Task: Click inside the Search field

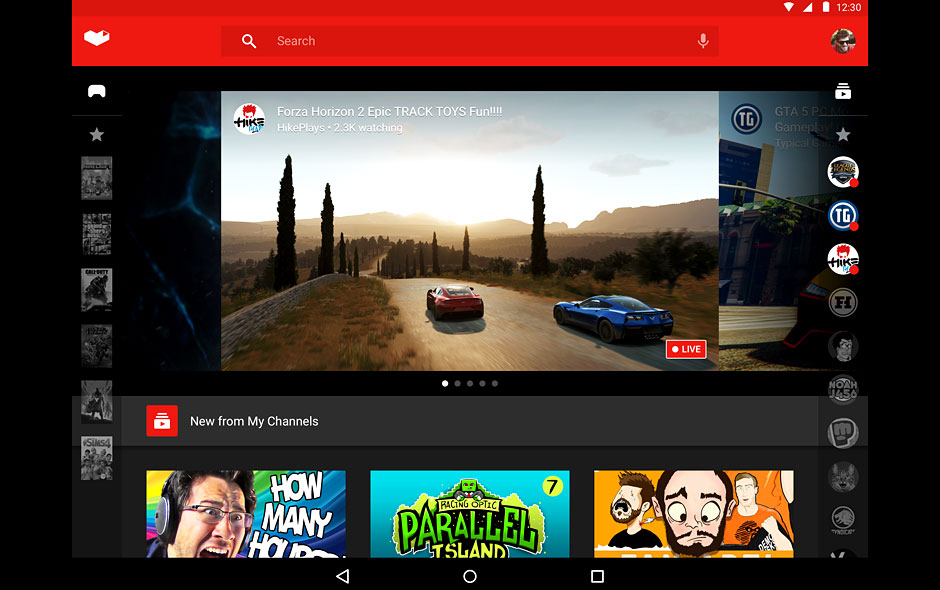Action: (470, 41)
